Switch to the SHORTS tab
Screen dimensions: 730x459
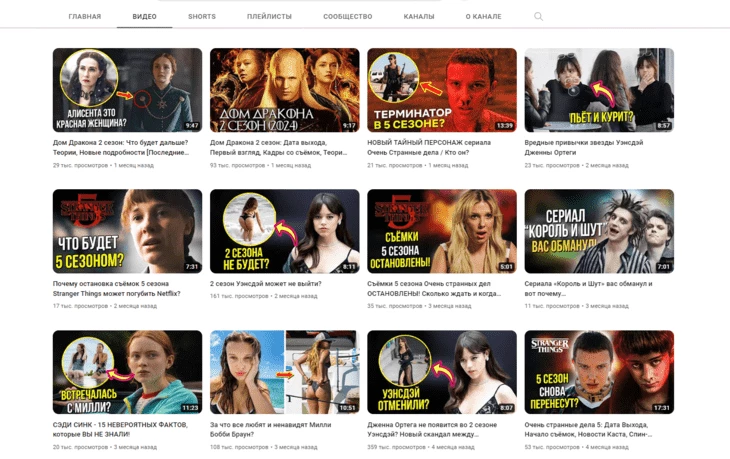(202, 16)
